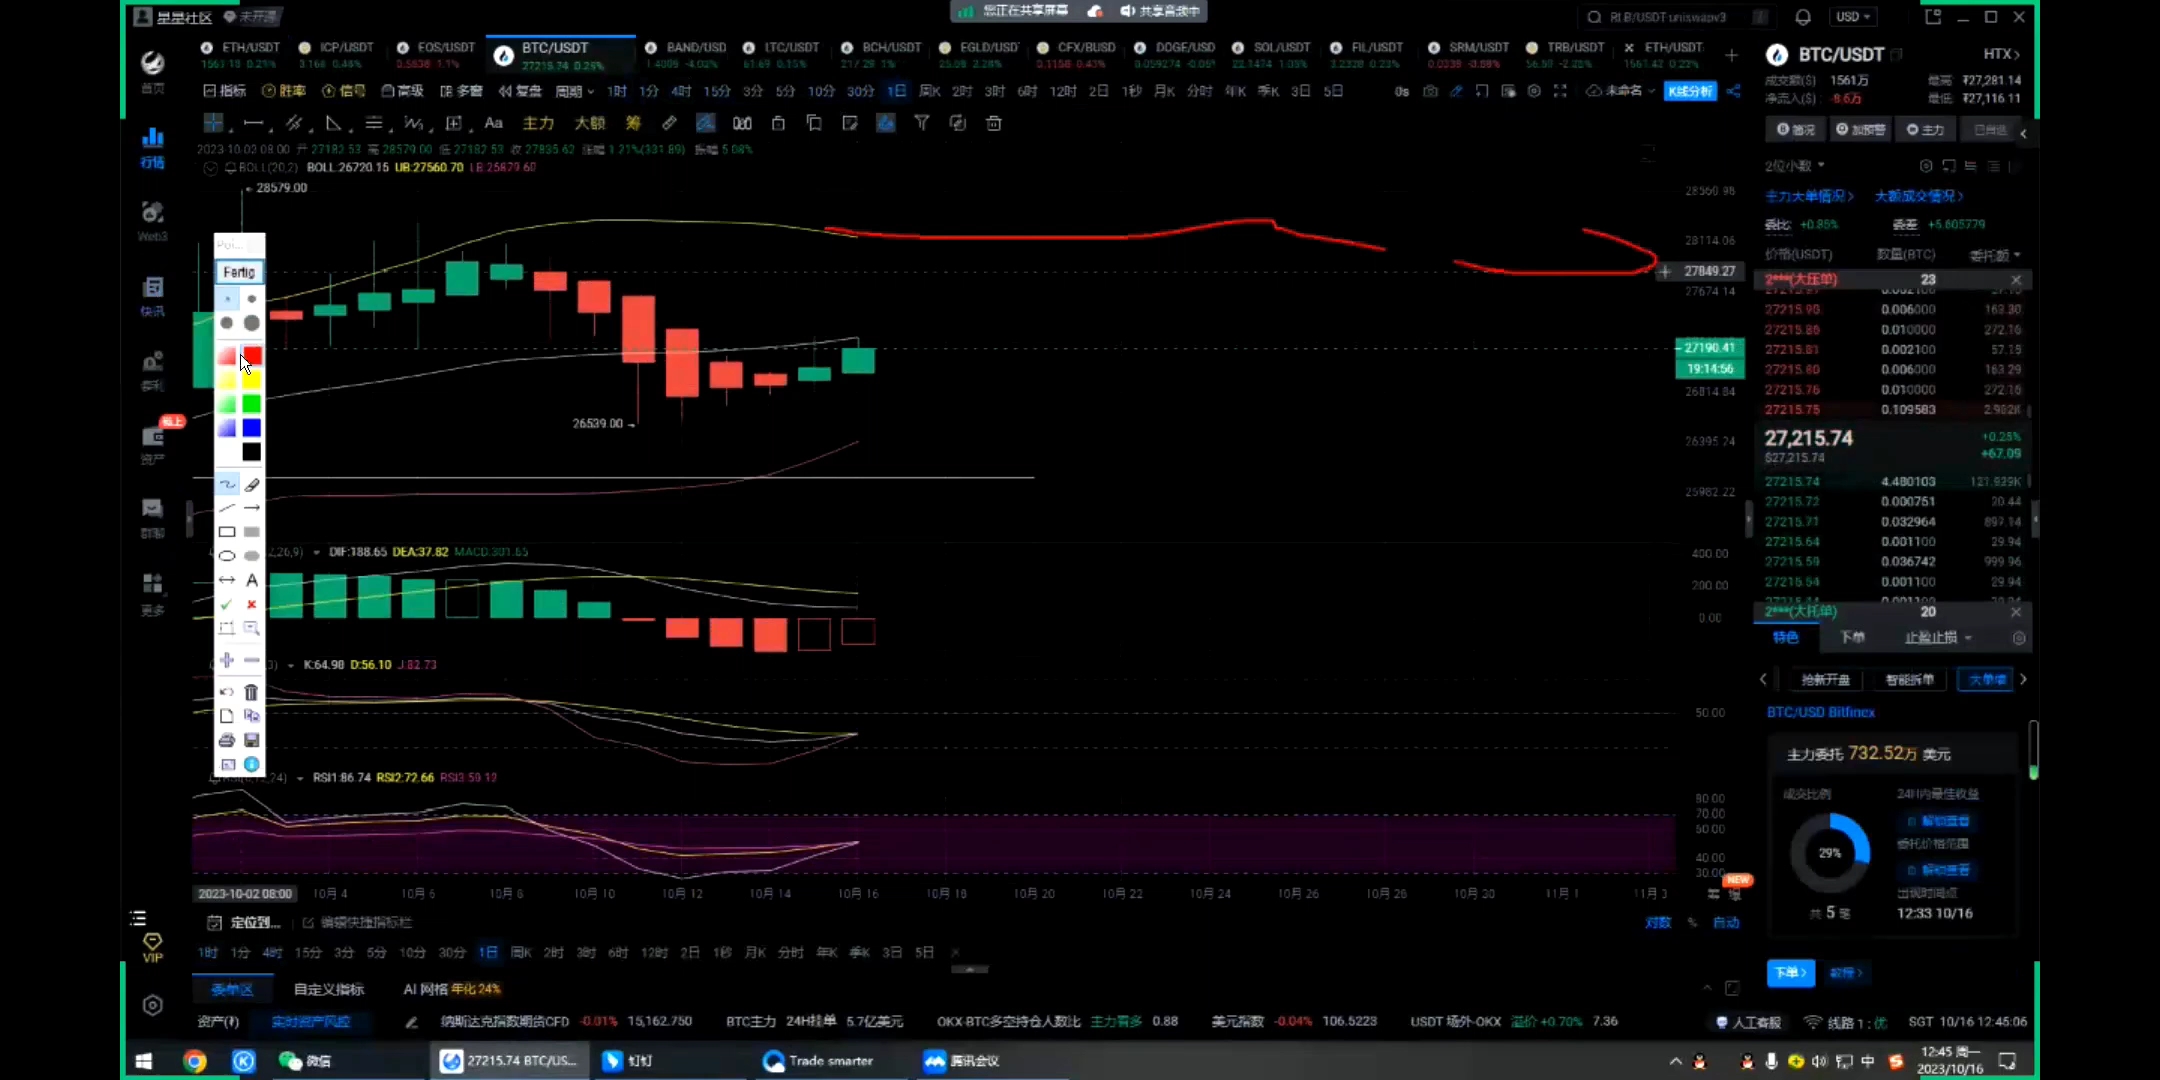Switch to the ETH/USDT tab
Image resolution: width=2160 pixels, height=1080 pixels.
tap(241, 54)
